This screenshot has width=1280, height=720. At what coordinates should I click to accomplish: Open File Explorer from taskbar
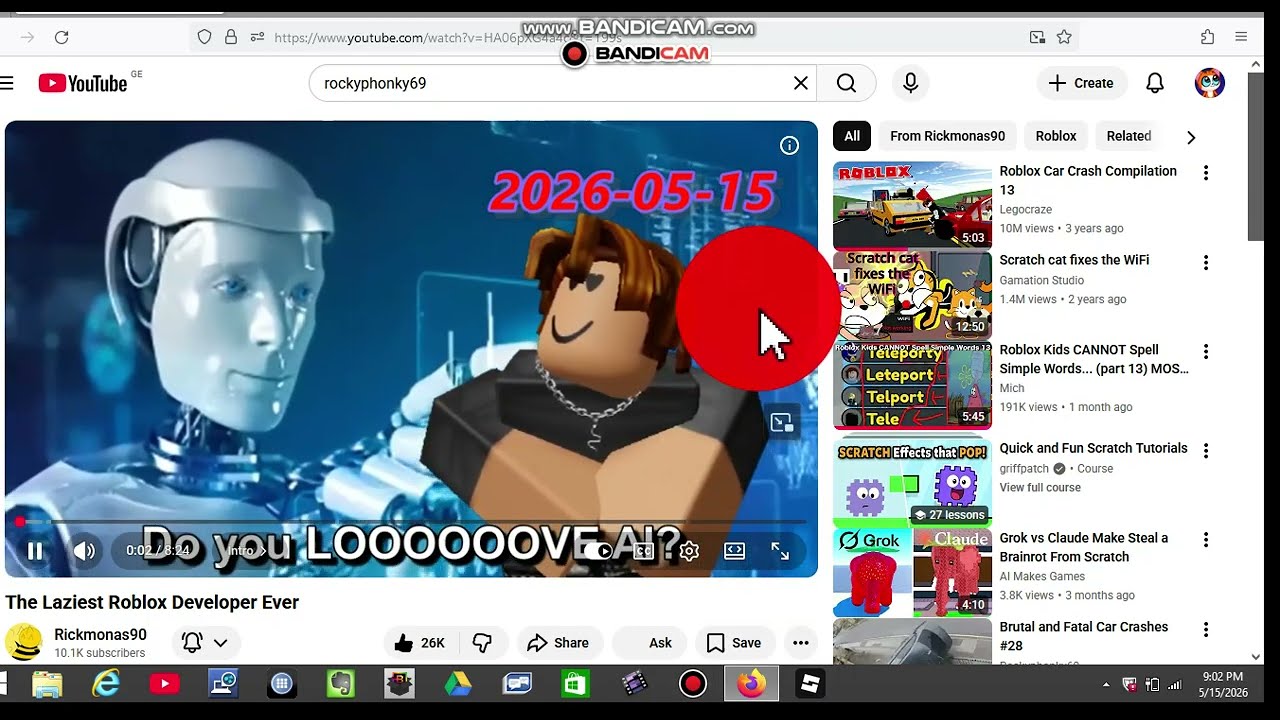[x=47, y=684]
